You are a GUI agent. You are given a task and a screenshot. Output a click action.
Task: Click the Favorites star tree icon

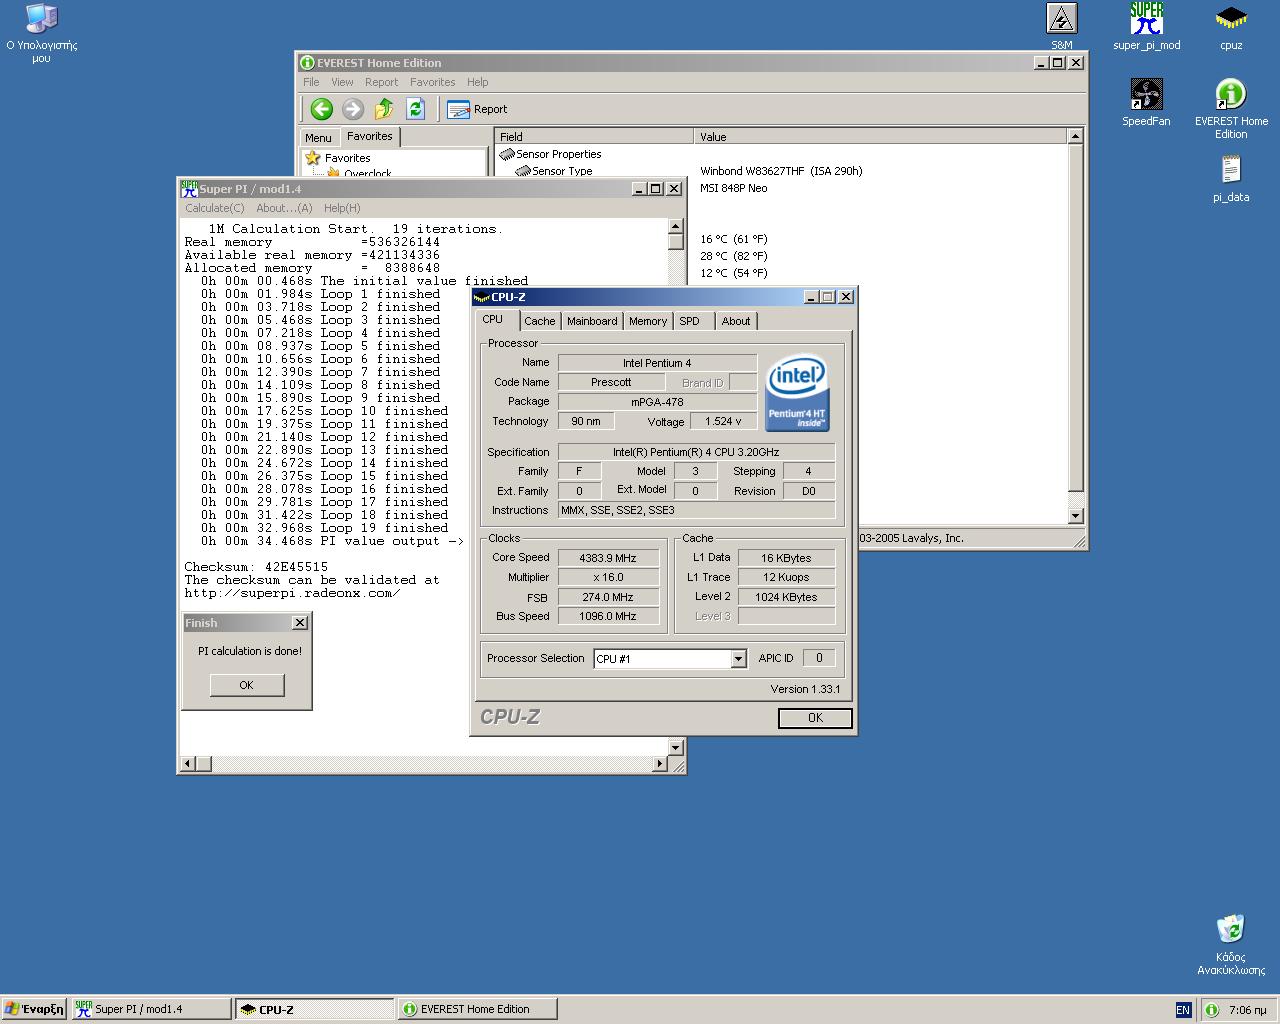(313, 158)
